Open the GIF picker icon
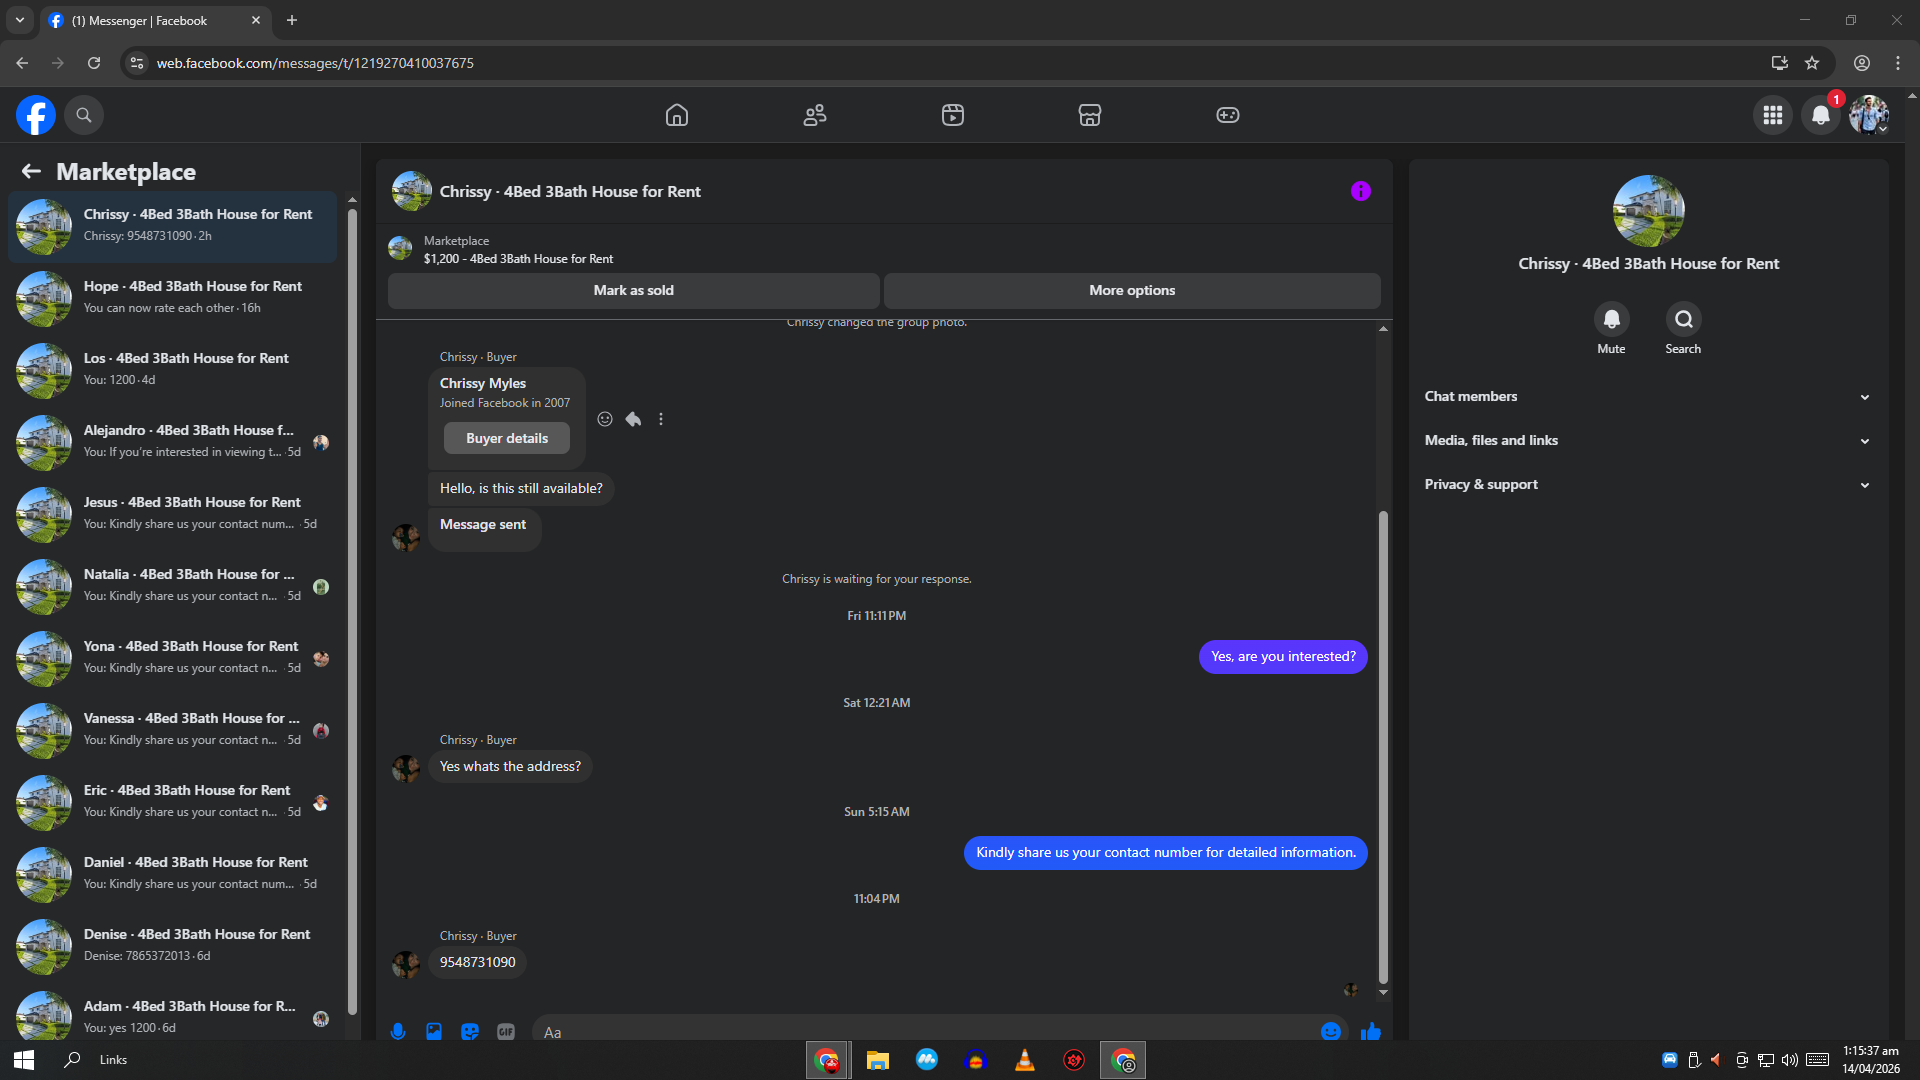Image resolution: width=1920 pixels, height=1080 pixels. (506, 1031)
